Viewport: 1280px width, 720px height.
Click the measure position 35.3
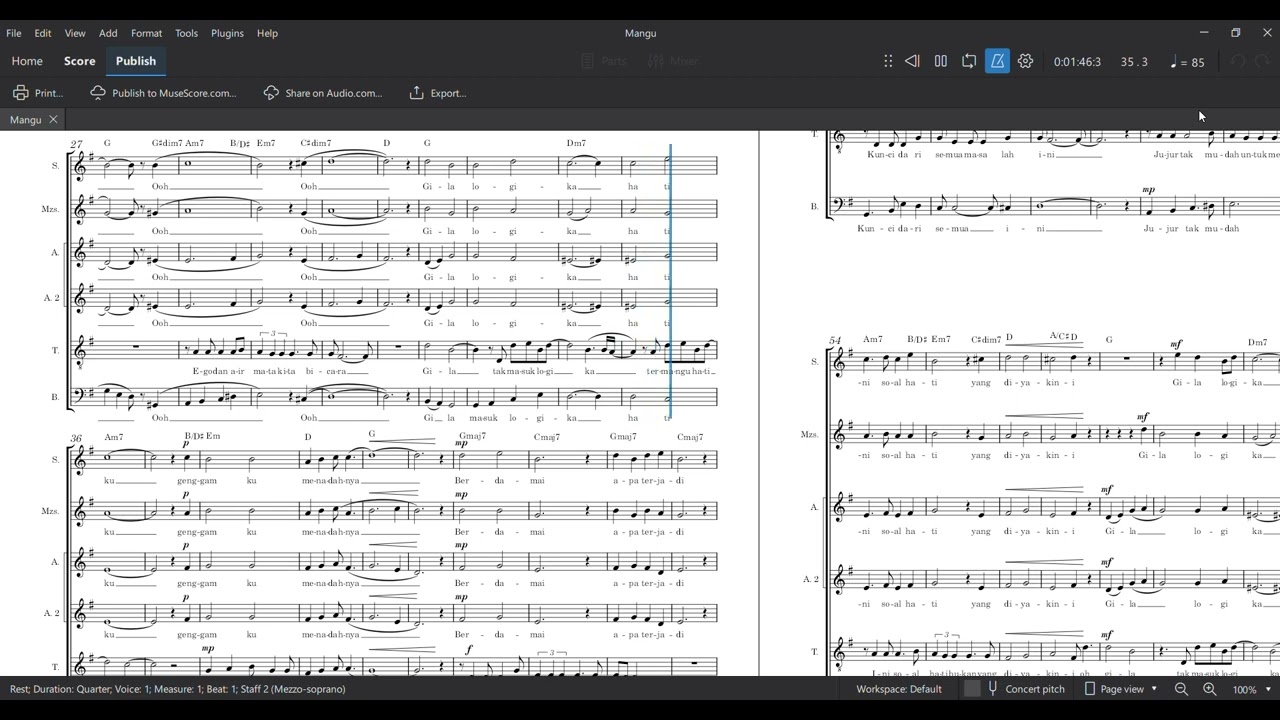point(1134,62)
